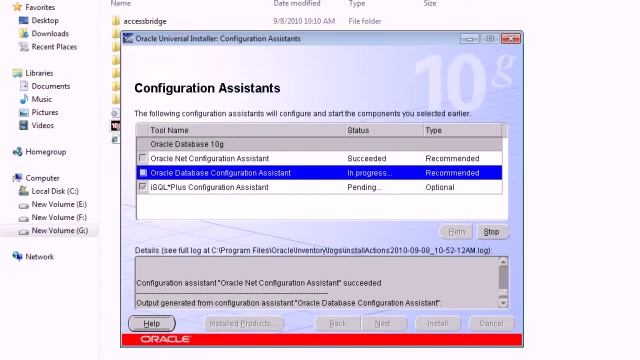Click the Homegroup icon

[x=17, y=152]
